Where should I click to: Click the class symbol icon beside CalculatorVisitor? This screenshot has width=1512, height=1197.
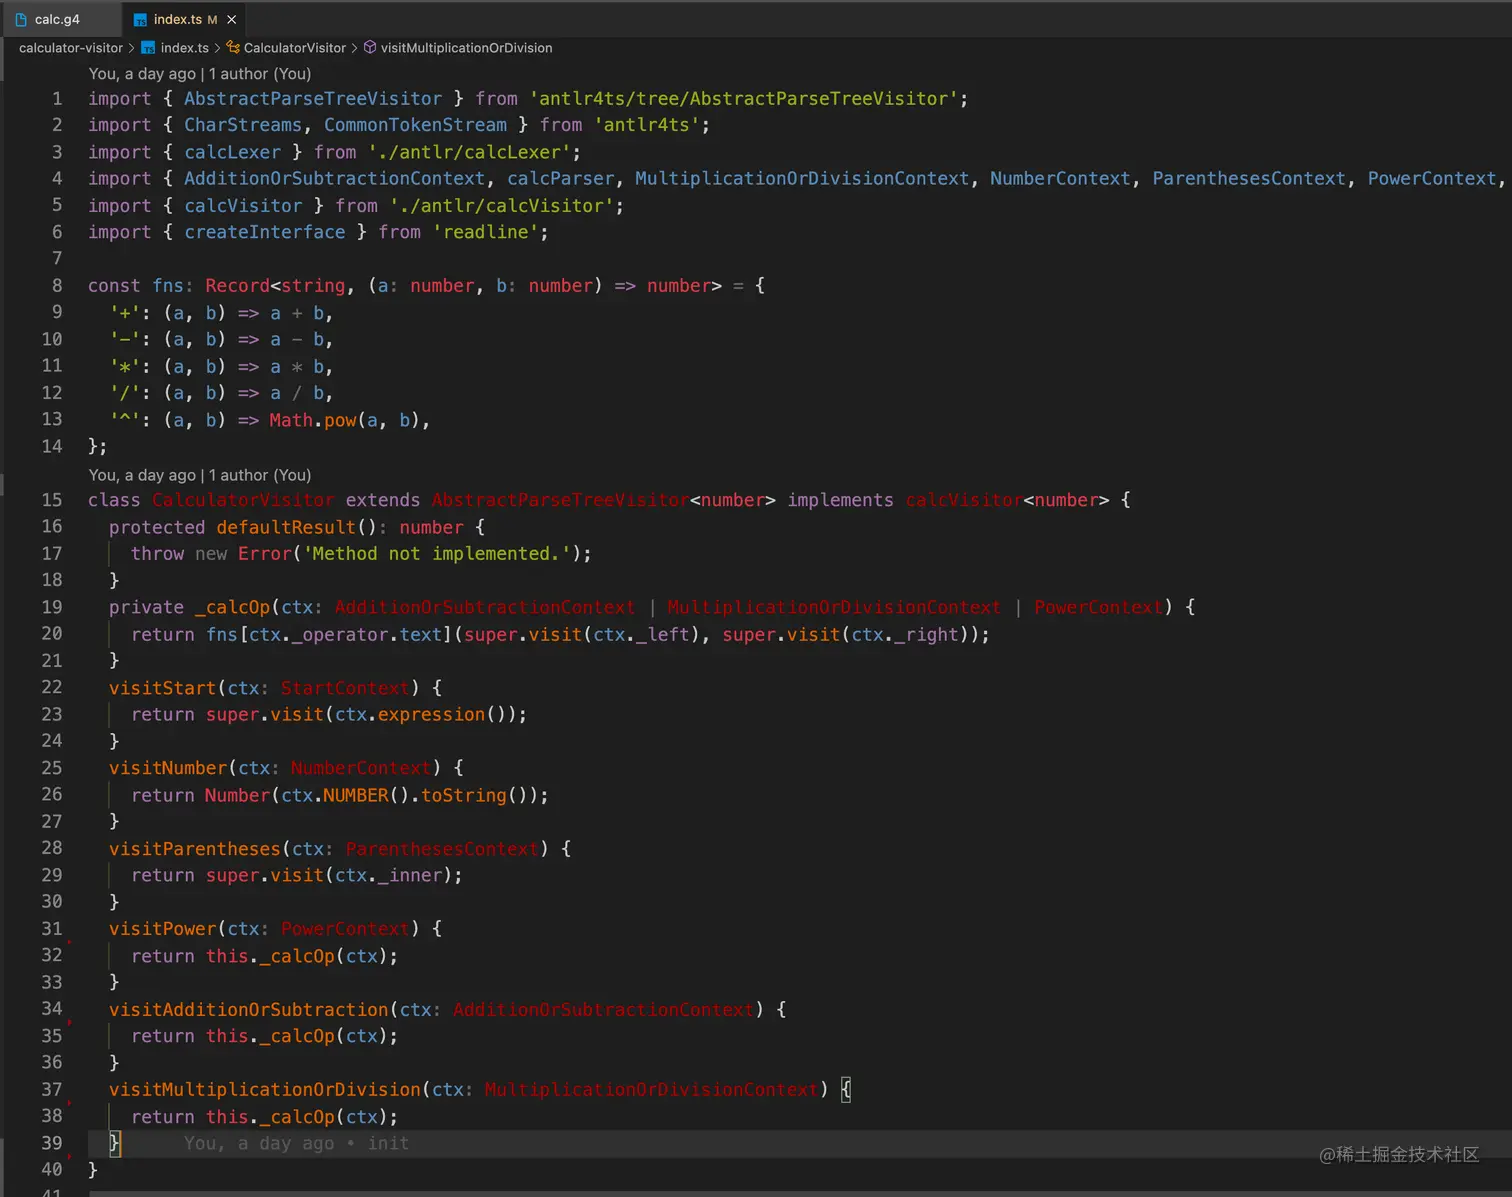(x=233, y=48)
